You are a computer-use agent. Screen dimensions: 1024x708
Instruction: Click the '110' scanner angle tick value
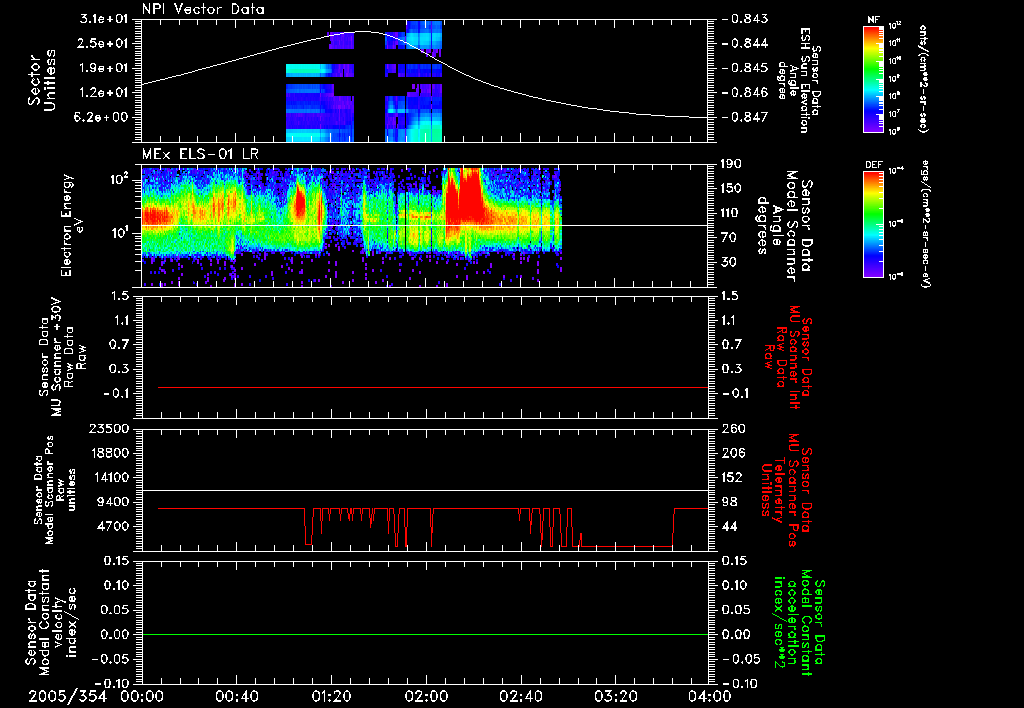(x=731, y=213)
